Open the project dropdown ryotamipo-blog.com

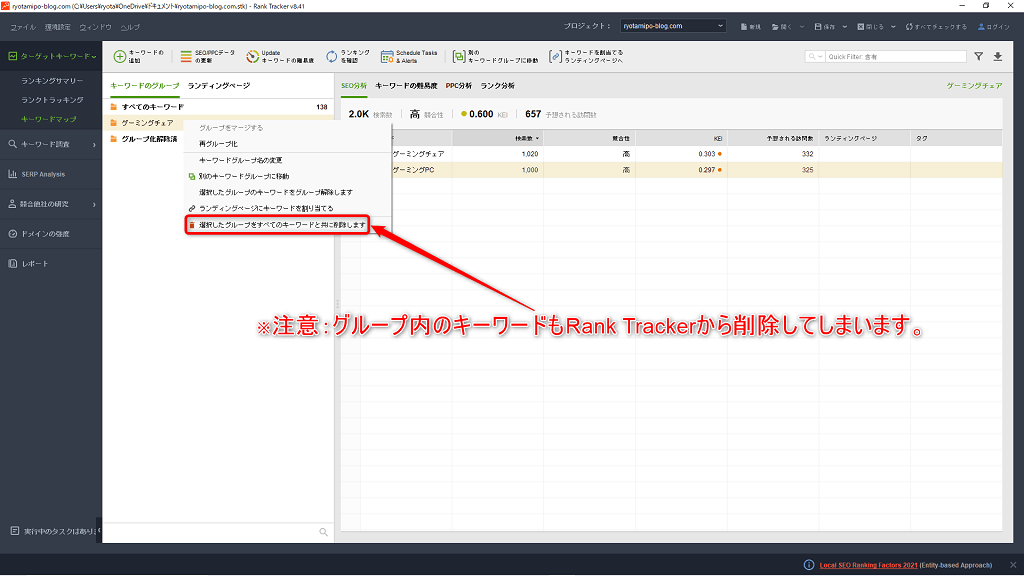(x=680, y=26)
